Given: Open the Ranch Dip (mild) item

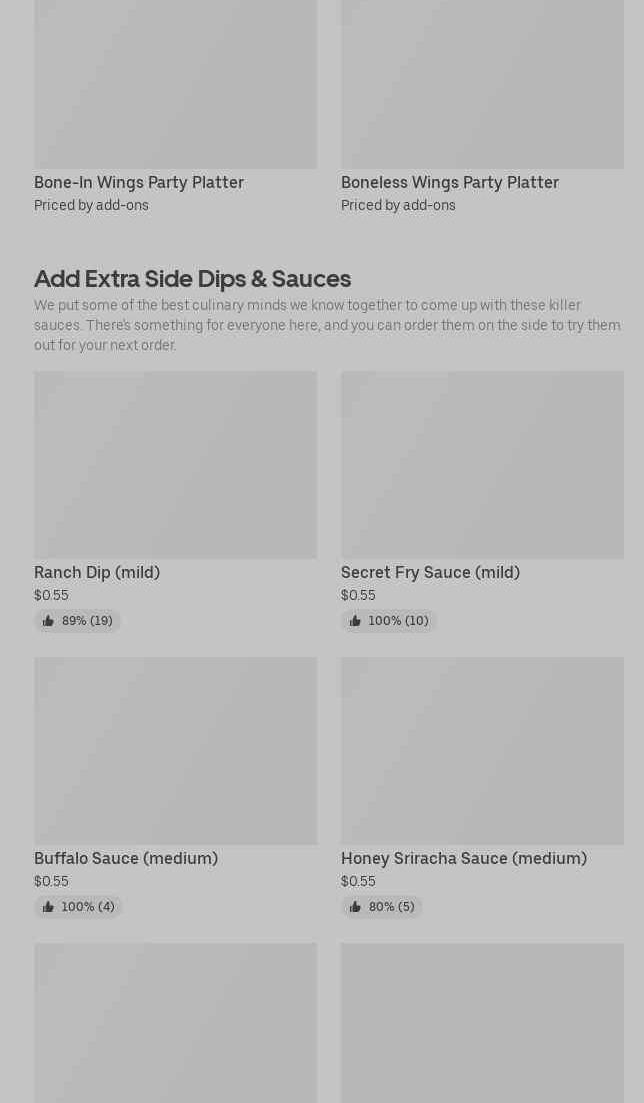Looking at the screenshot, I should [x=97, y=573].
